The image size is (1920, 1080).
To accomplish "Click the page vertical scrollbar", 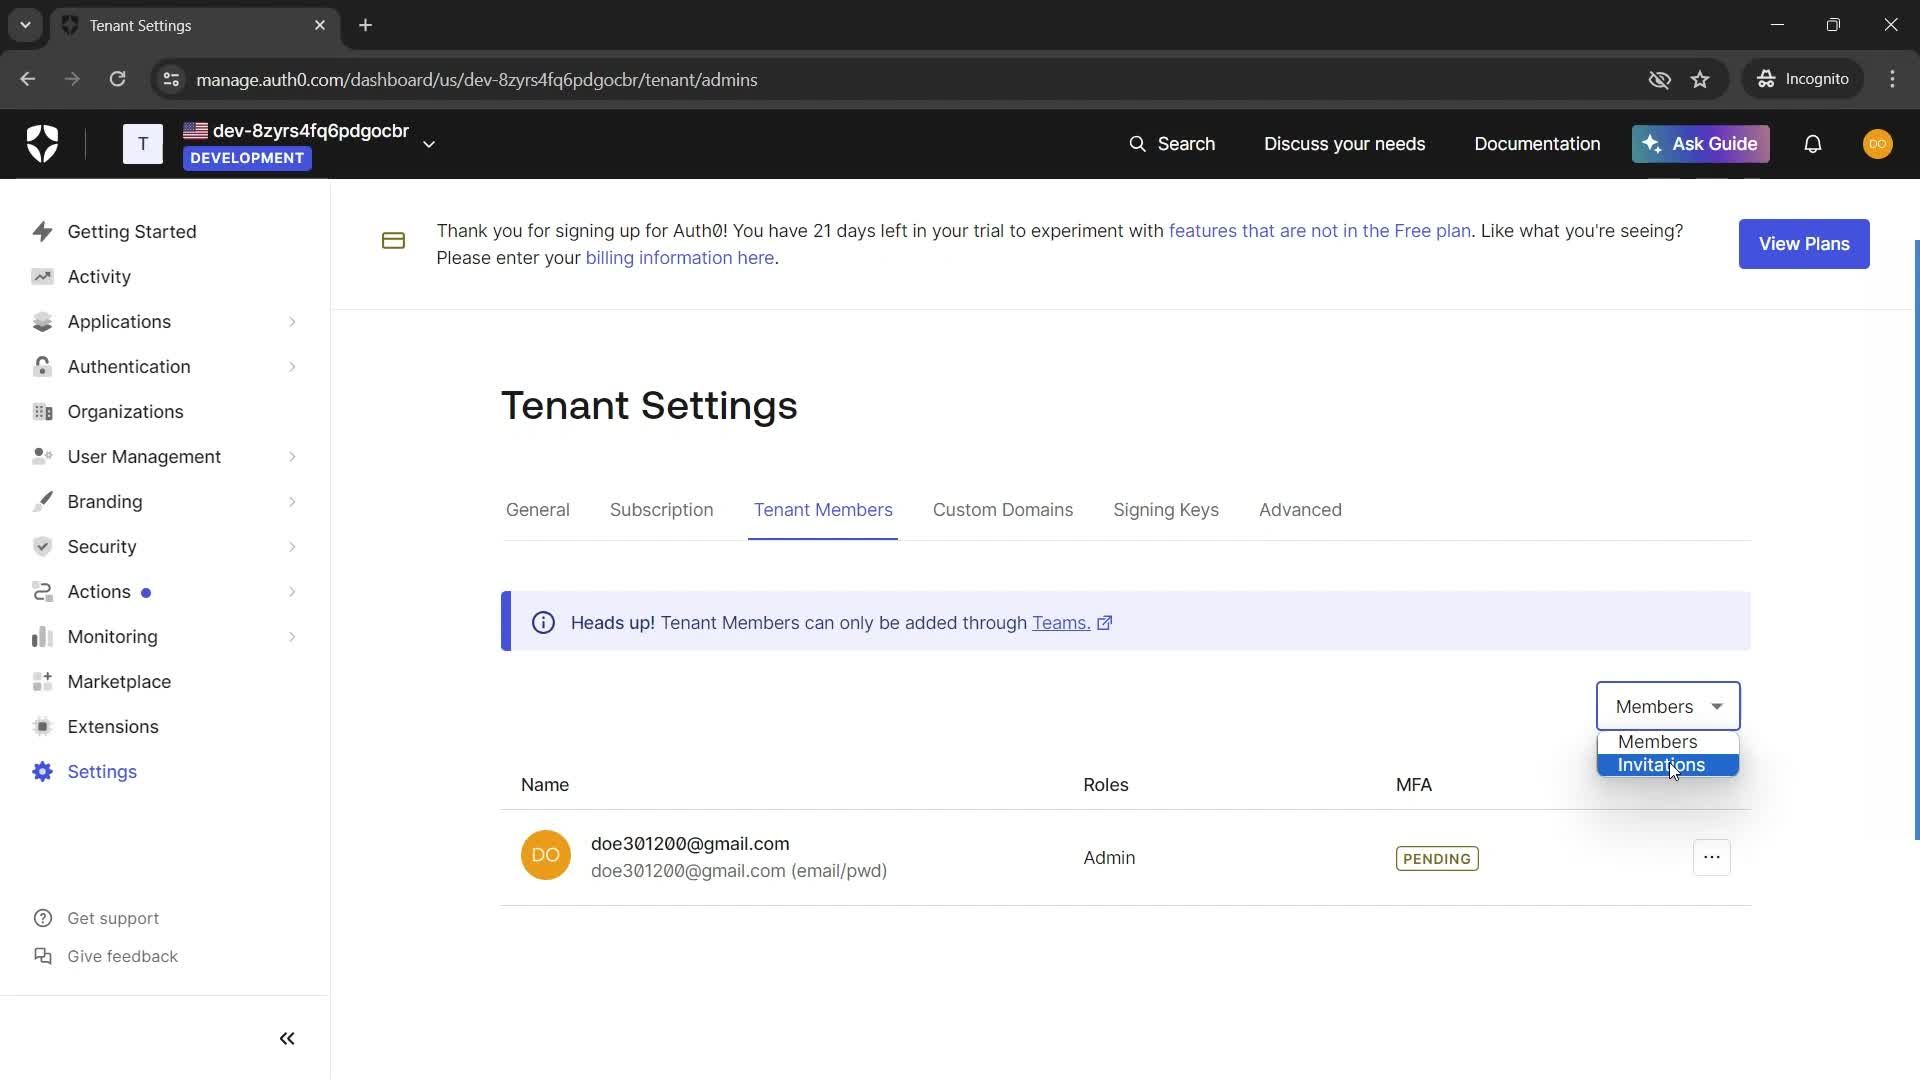I will 1915,540.
